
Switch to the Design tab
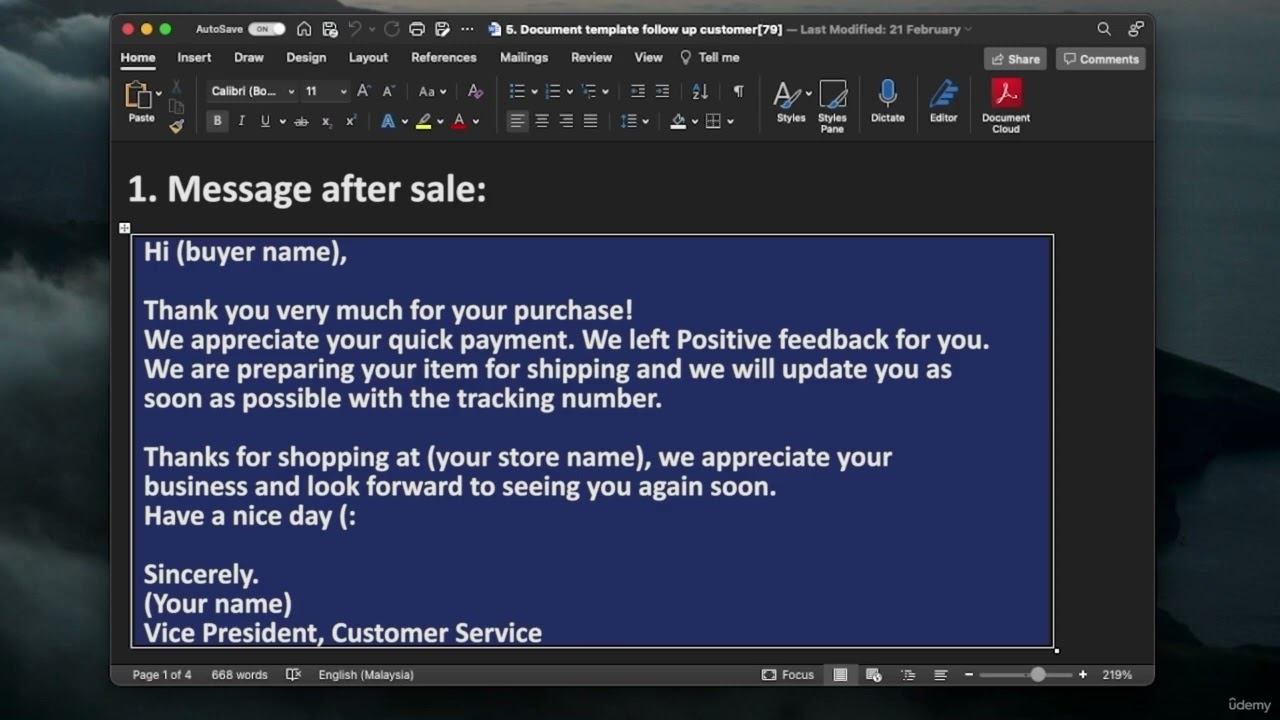pyautogui.click(x=306, y=58)
